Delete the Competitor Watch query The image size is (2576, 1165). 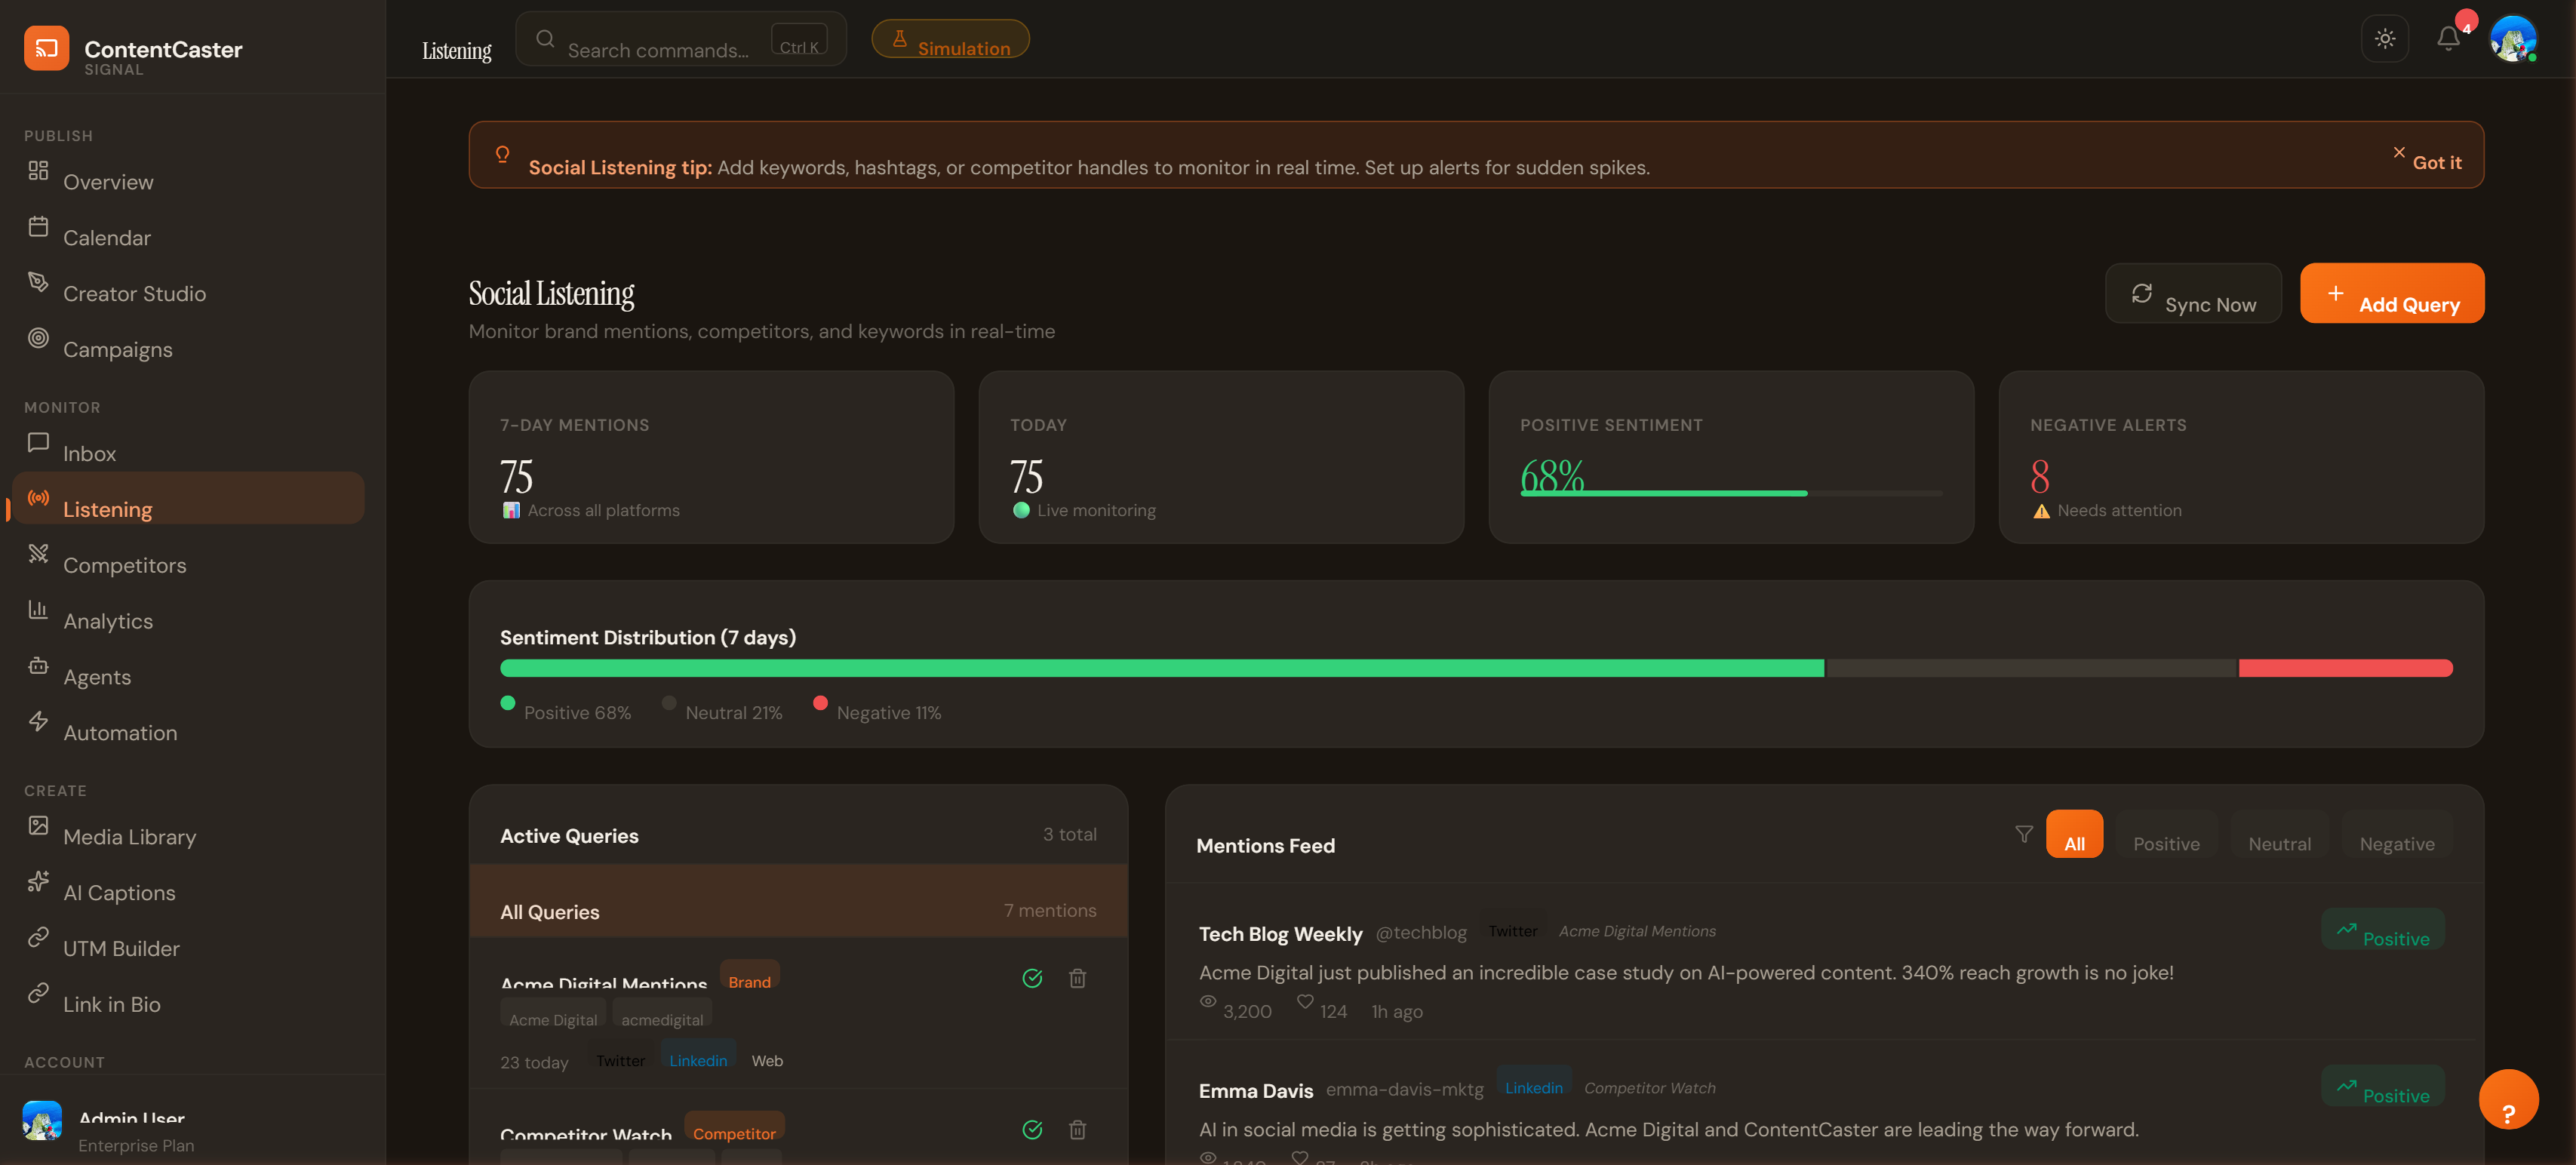click(x=1077, y=1130)
